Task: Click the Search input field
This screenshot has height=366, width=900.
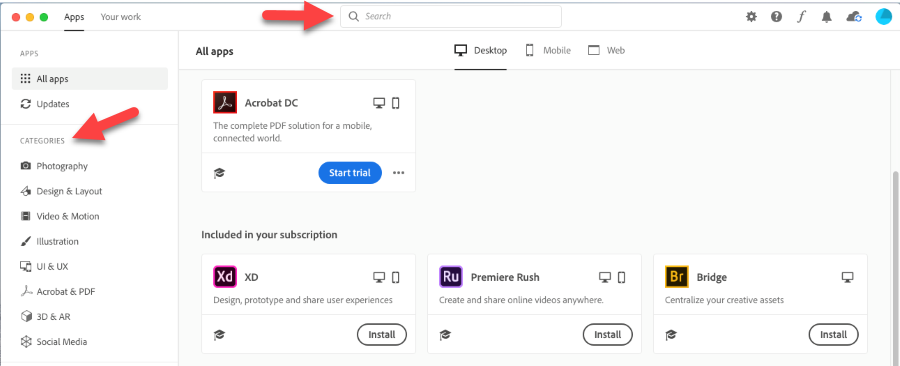Action: pos(451,17)
